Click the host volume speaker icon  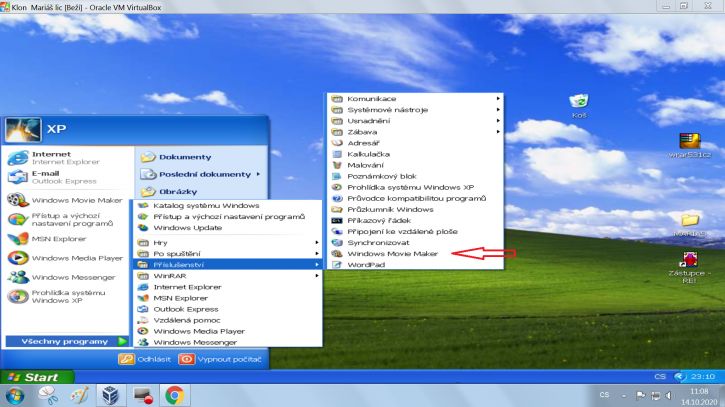pyautogui.click(x=668, y=395)
